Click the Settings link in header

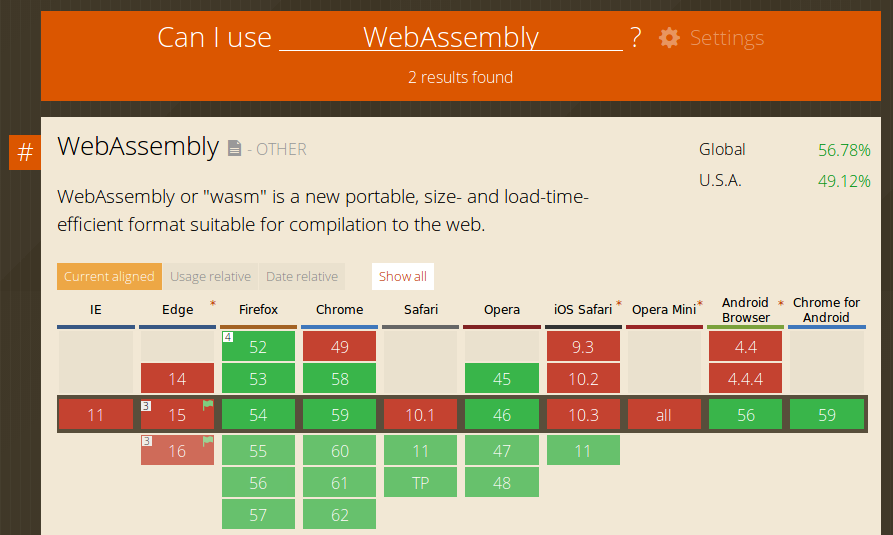[726, 38]
